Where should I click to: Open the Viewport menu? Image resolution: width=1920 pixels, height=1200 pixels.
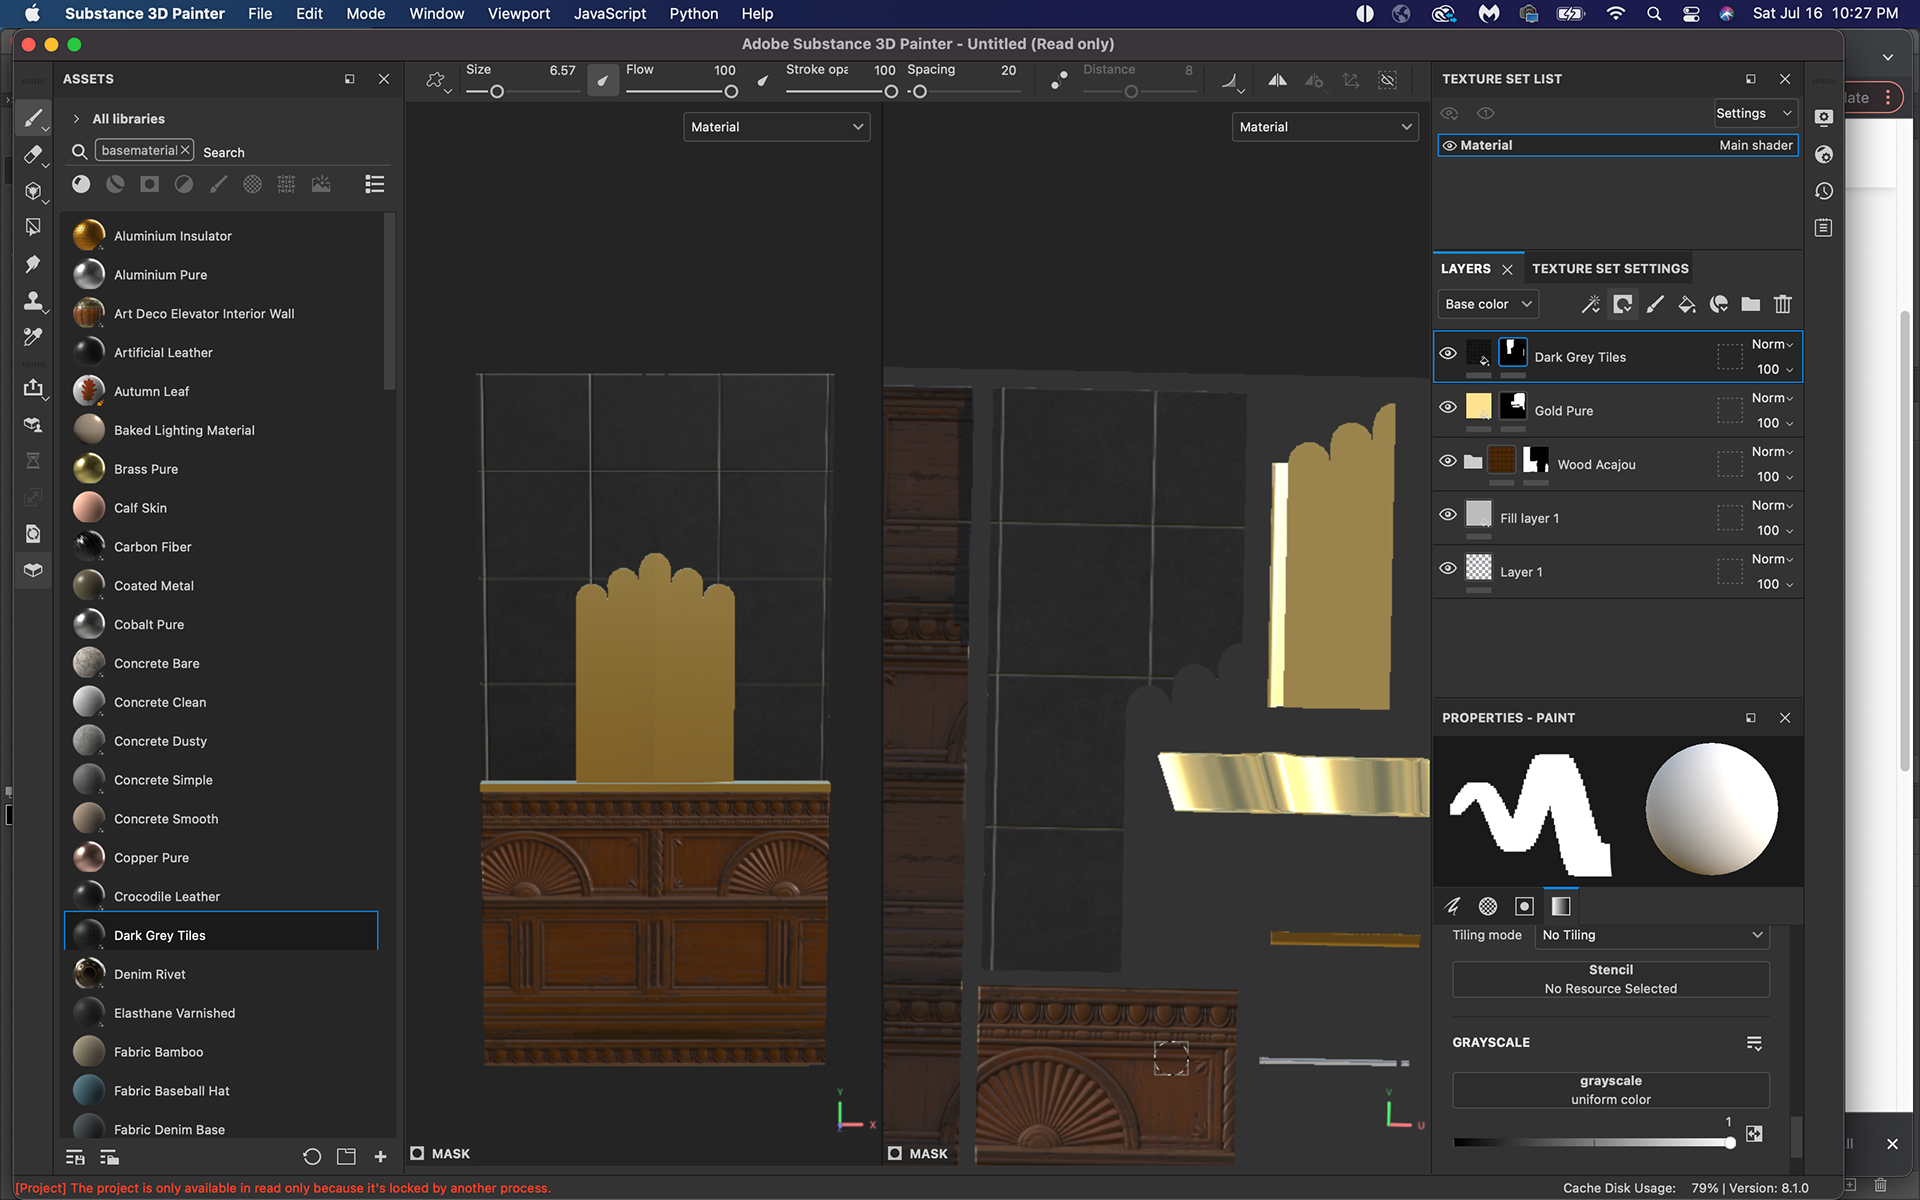point(518,14)
